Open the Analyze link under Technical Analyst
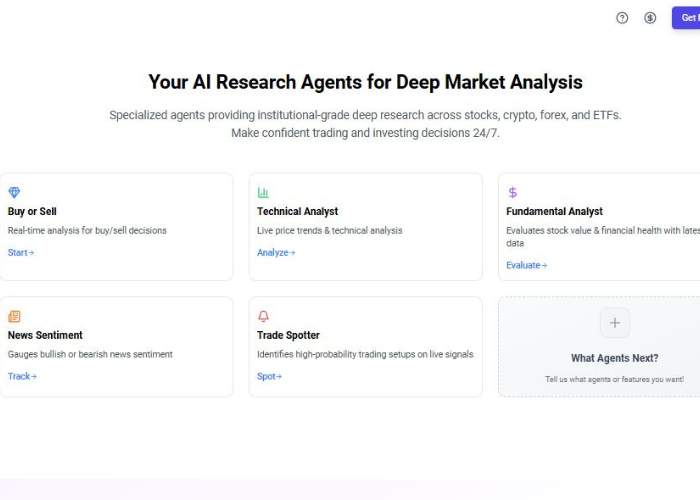The height and width of the screenshot is (500, 700). (x=276, y=253)
